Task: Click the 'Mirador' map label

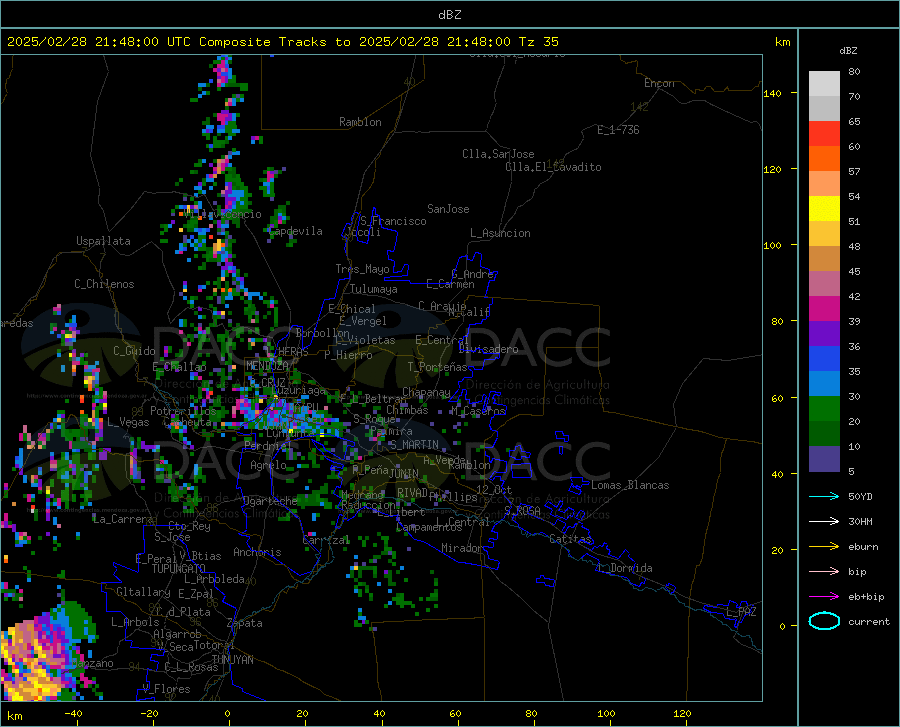Action: (x=461, y=548)
